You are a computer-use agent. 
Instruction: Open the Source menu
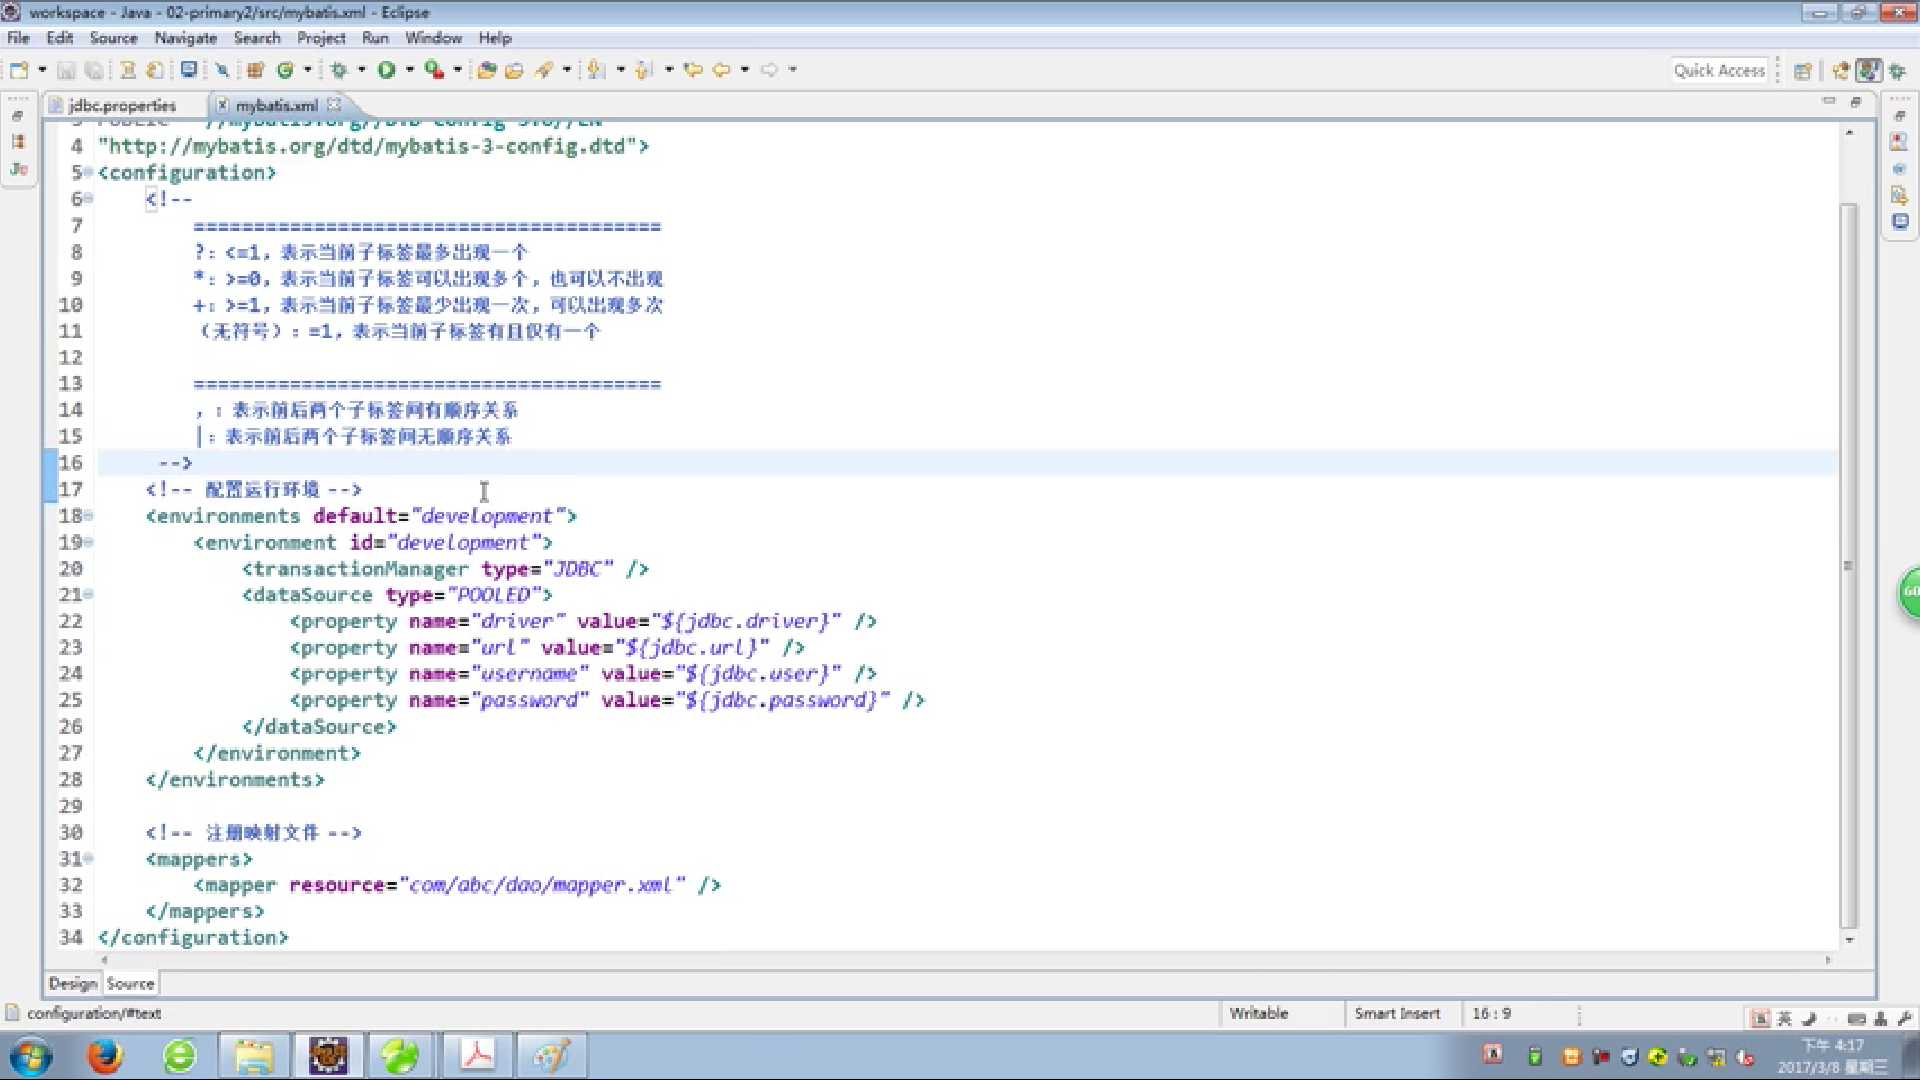pos(113,38)
